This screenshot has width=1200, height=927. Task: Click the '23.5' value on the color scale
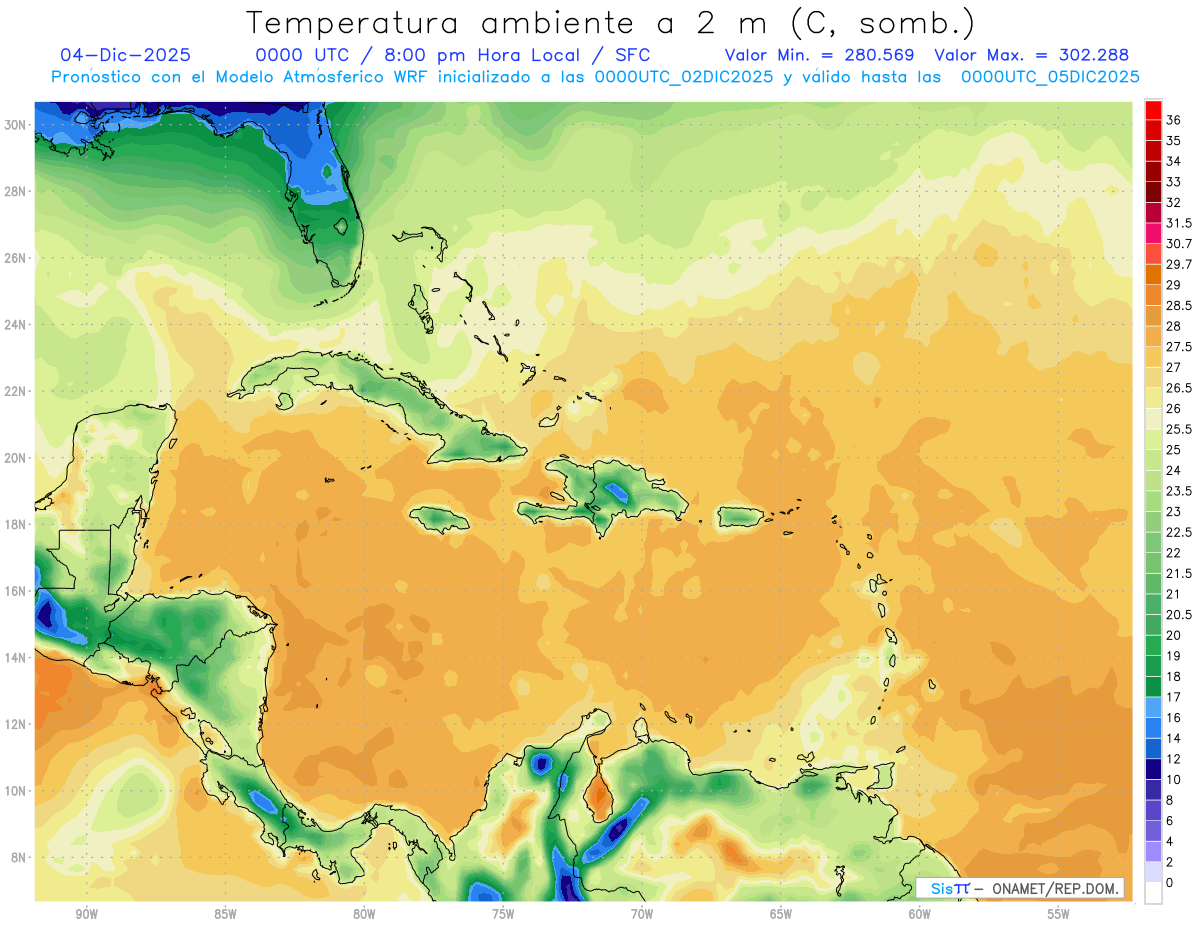click(x=1179, y=491)
